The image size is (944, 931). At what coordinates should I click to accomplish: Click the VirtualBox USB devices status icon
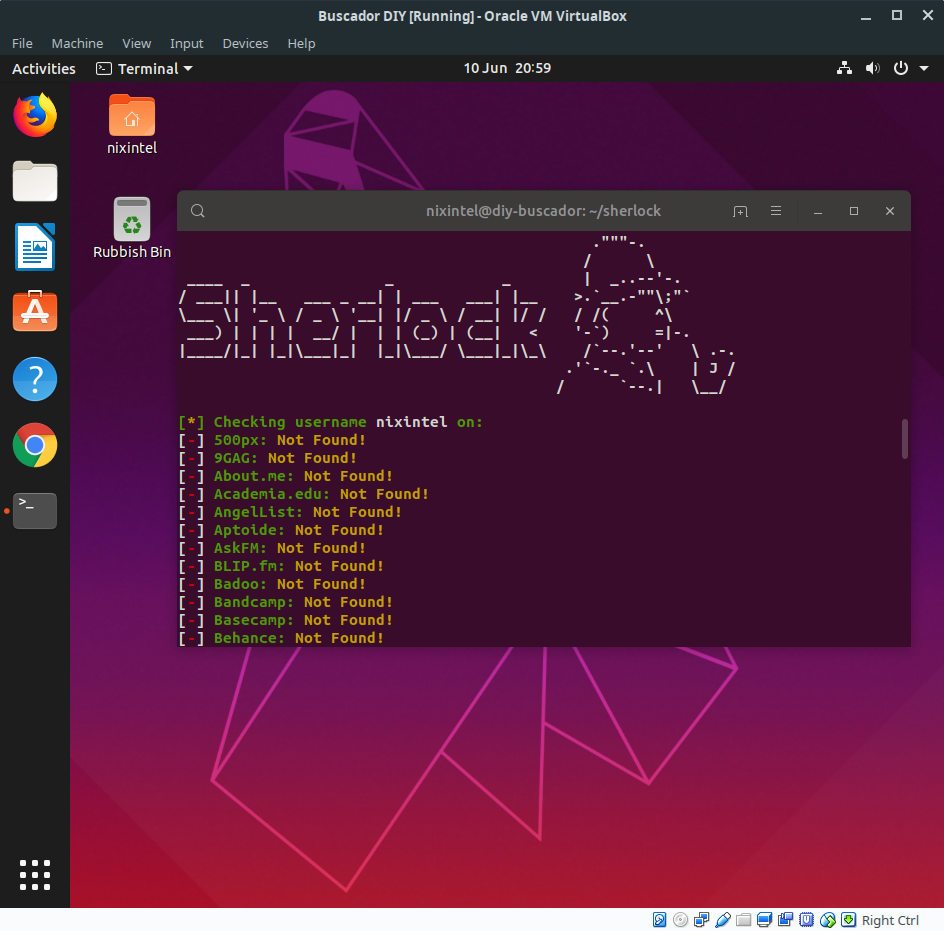723,920
